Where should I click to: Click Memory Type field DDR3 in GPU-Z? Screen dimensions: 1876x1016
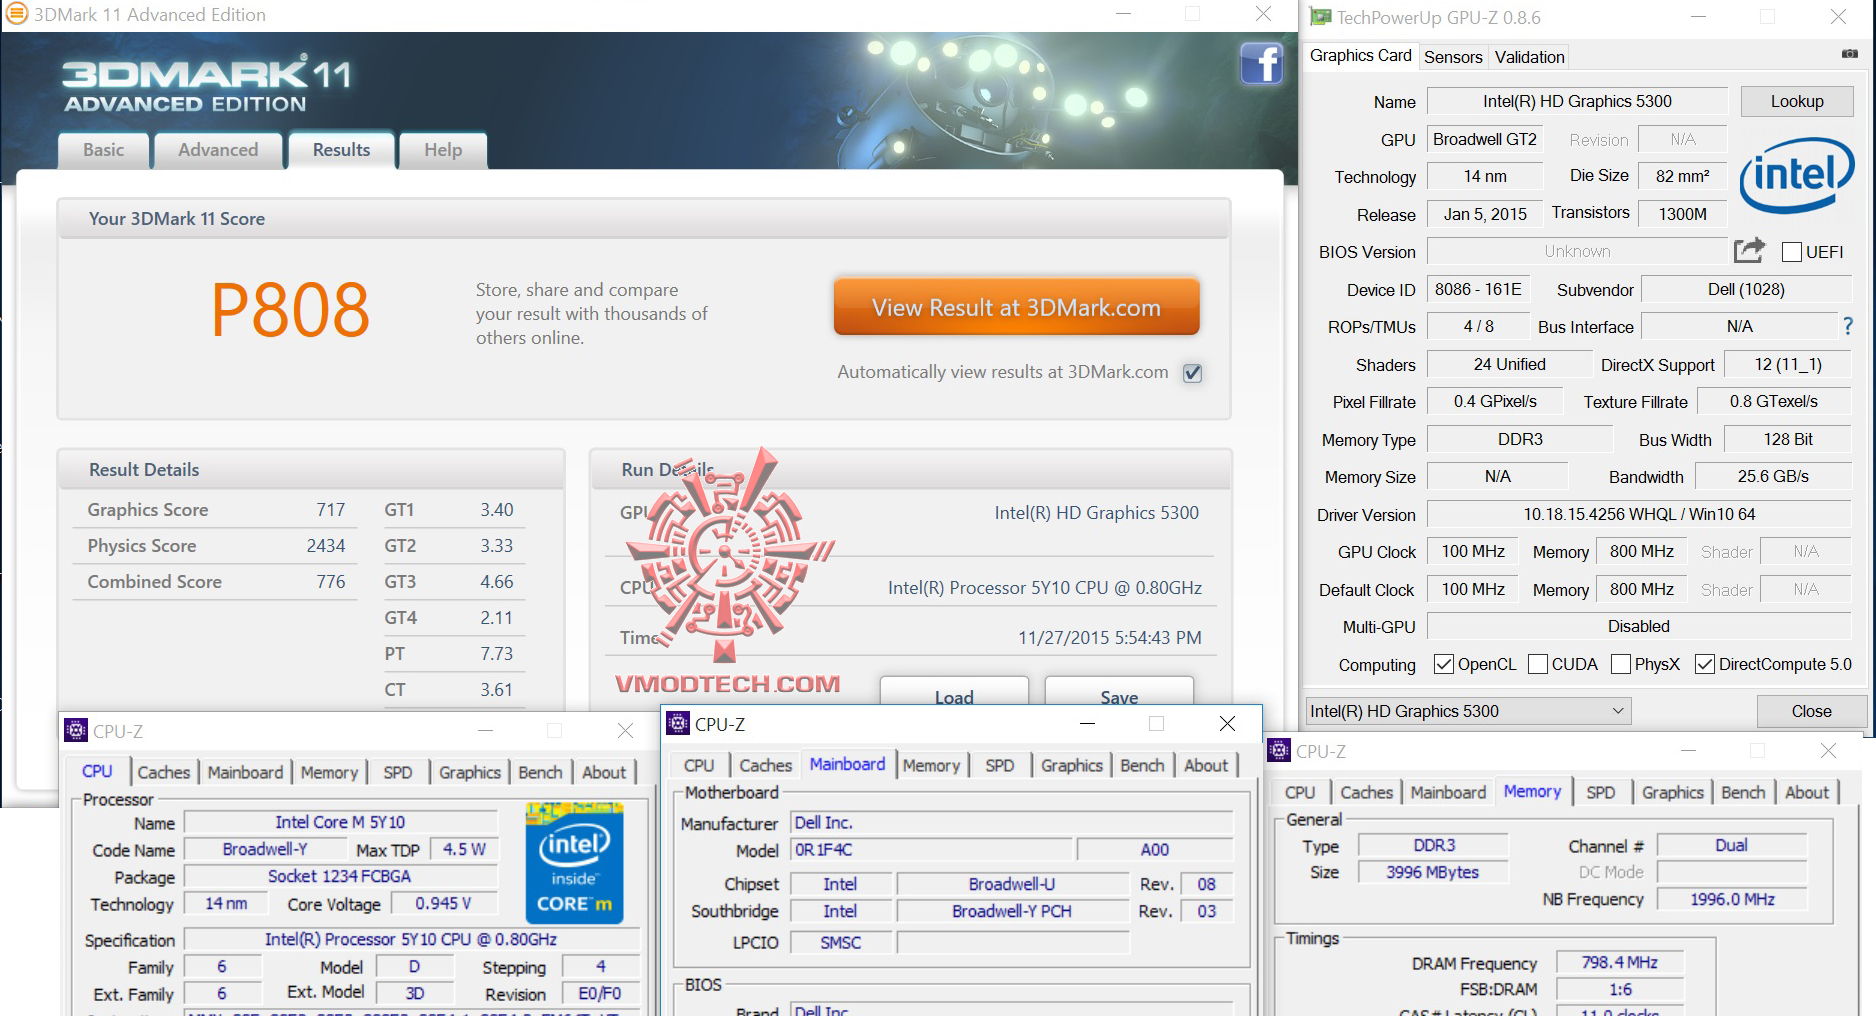[1520, 439]
